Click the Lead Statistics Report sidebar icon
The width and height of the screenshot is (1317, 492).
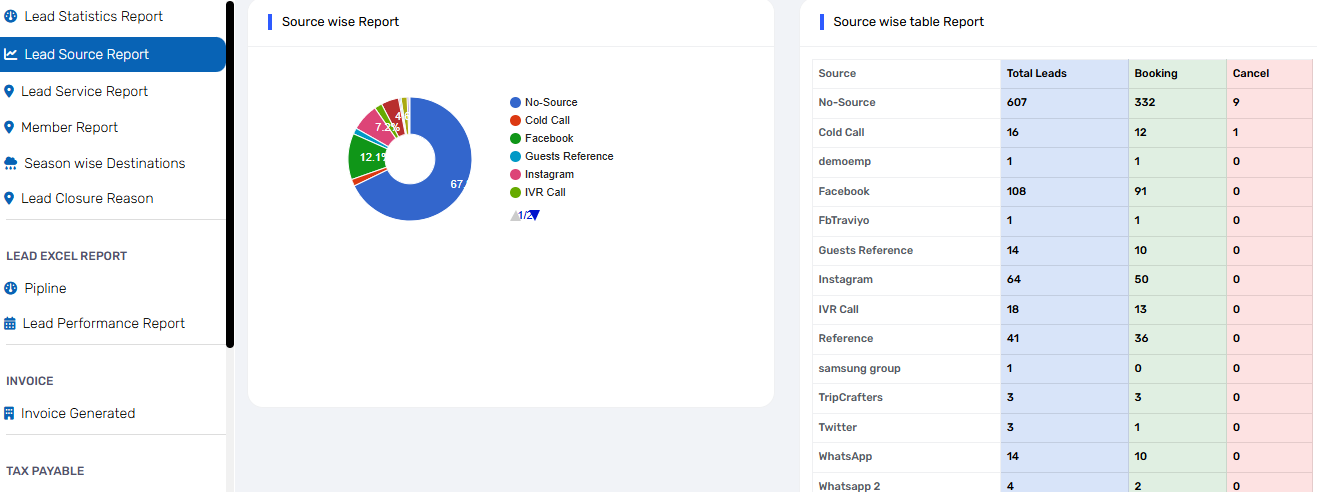coord(11,16)
